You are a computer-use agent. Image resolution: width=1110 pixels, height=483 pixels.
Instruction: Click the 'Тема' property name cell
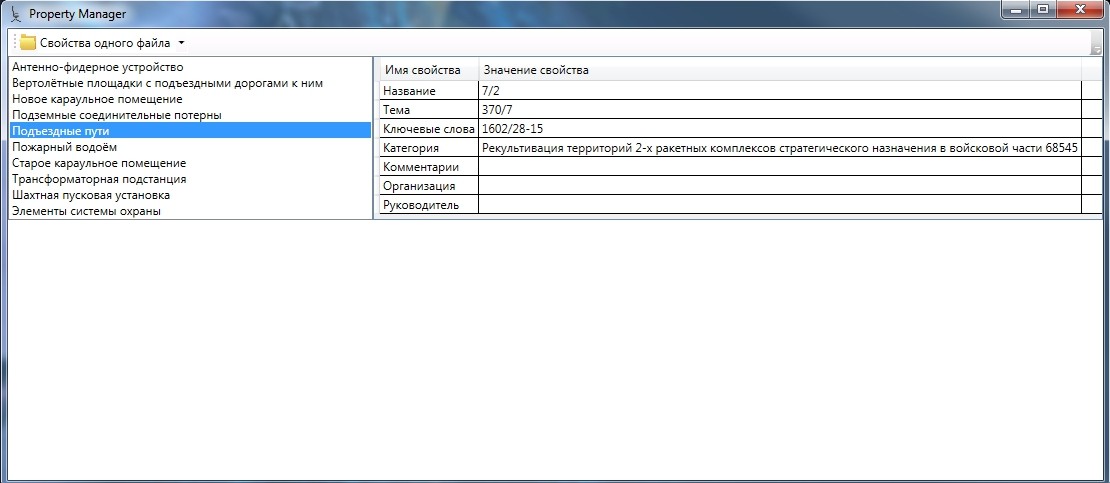(429, 110)
